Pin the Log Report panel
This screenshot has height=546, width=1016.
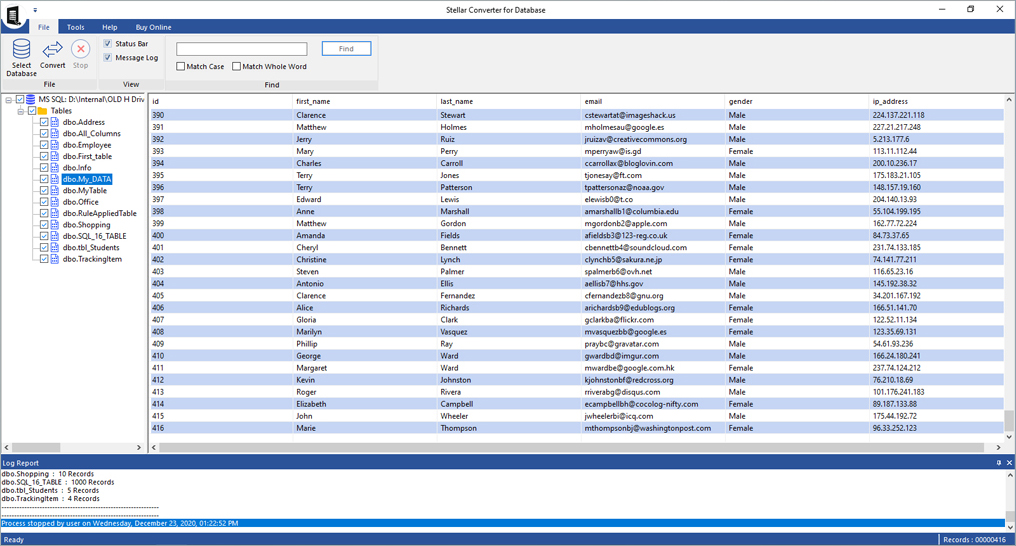[x=999, y=462]
